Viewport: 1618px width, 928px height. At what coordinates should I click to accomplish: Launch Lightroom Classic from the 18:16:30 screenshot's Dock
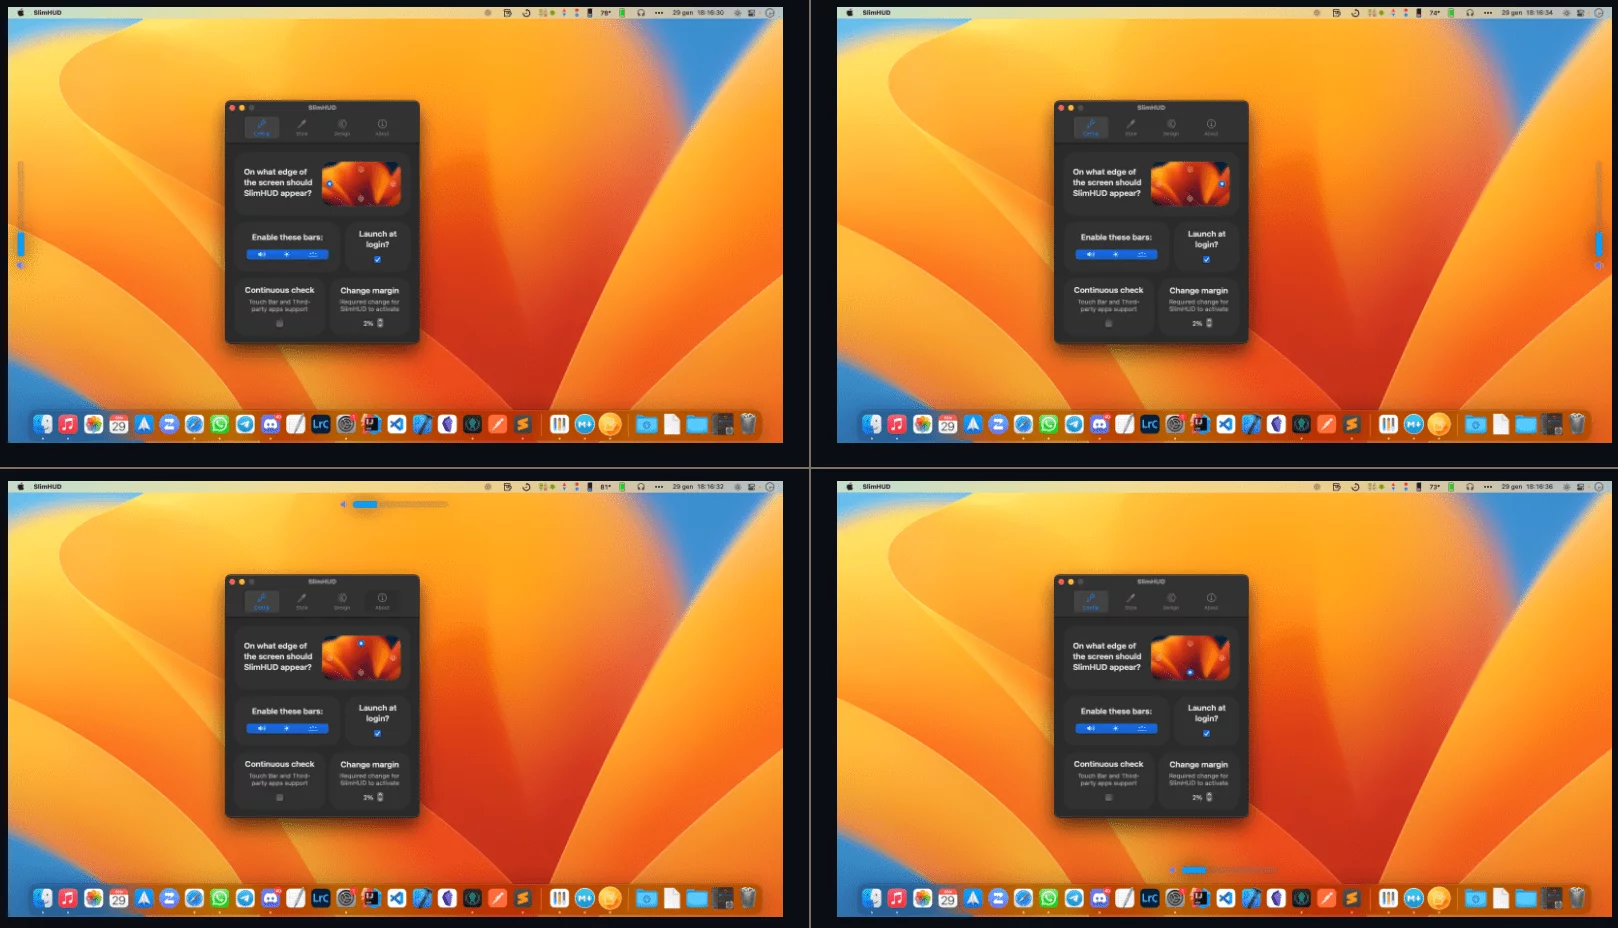(x=321, y=424)
